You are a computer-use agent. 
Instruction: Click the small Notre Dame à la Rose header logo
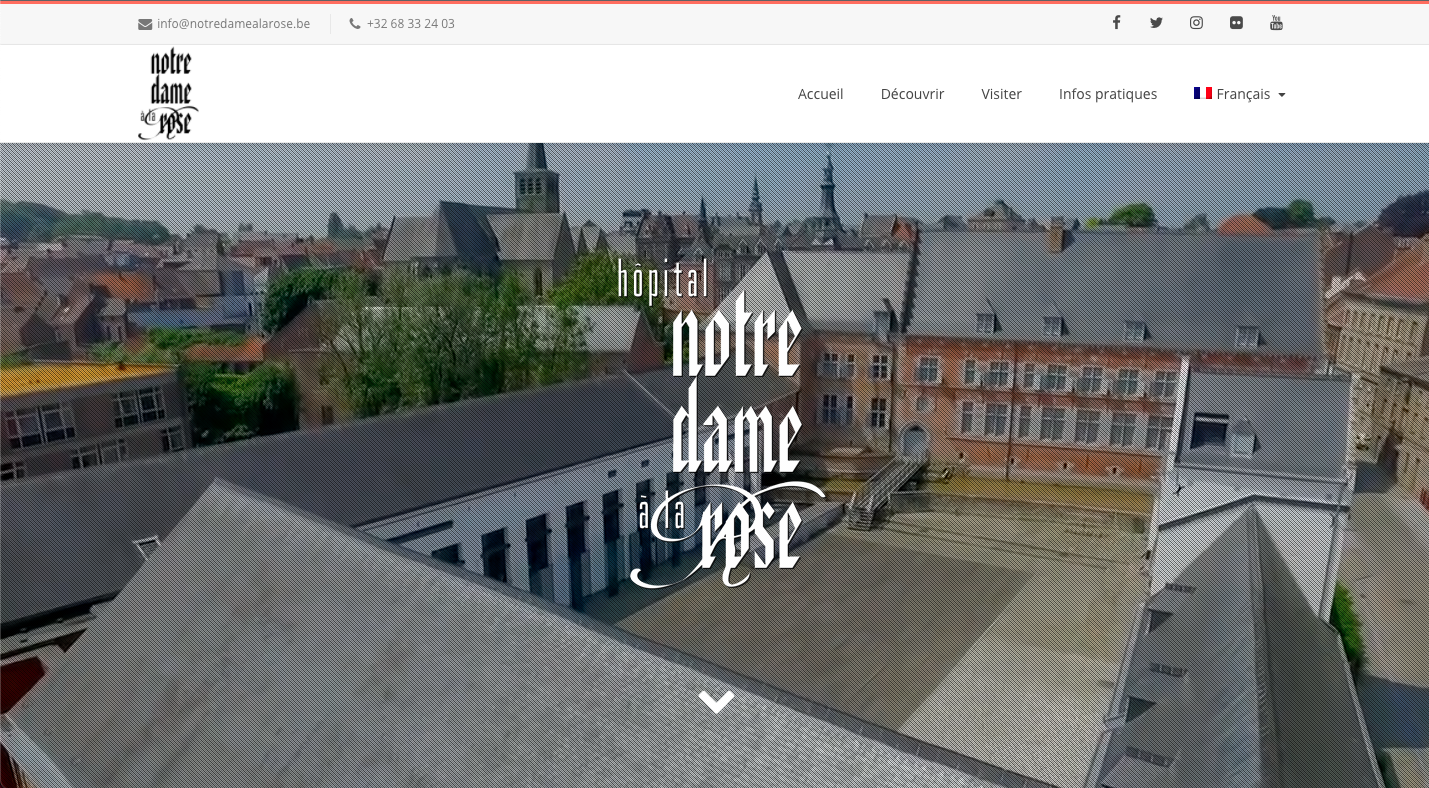click(x=168, y=94)
